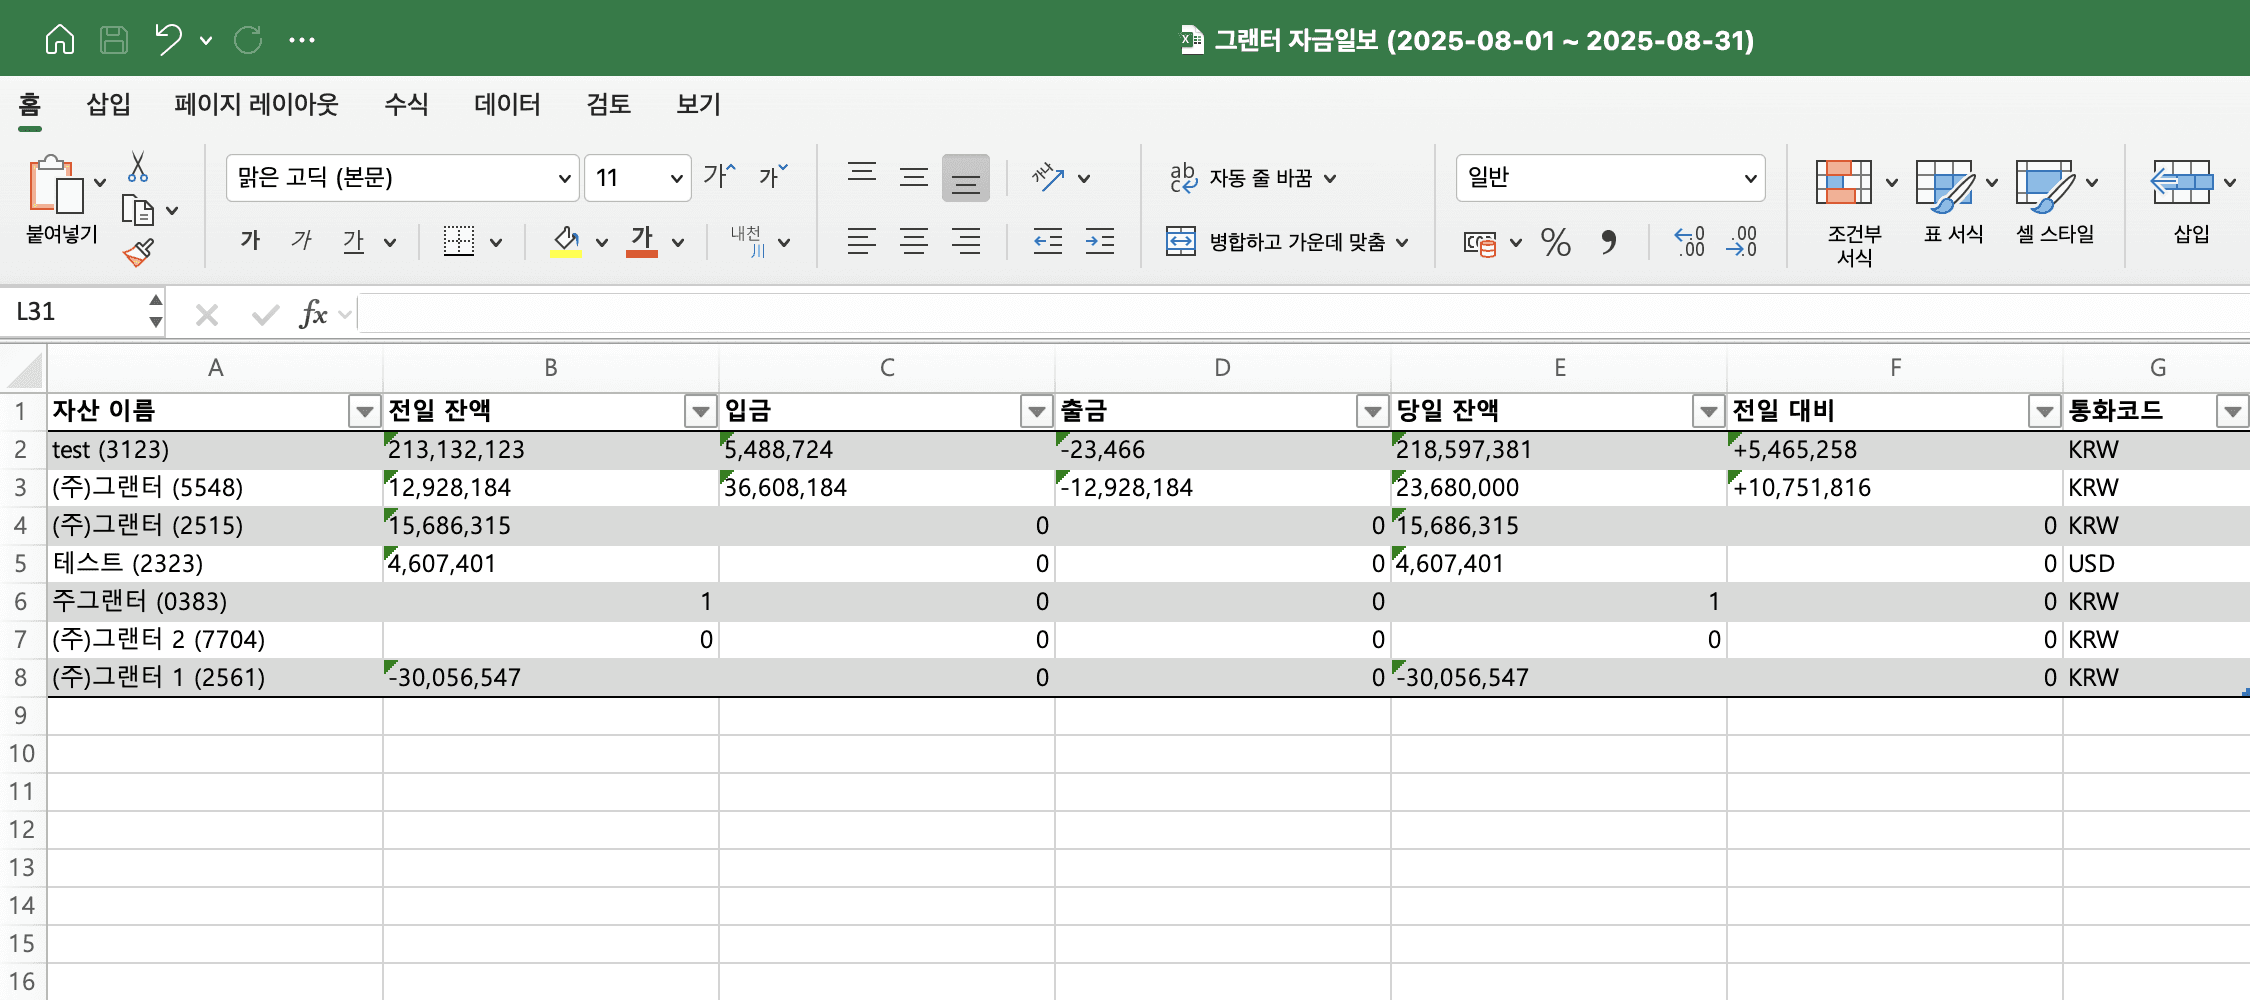The image size is (2250, 1000).
Task: Center text horizontally
Action: 914,241
